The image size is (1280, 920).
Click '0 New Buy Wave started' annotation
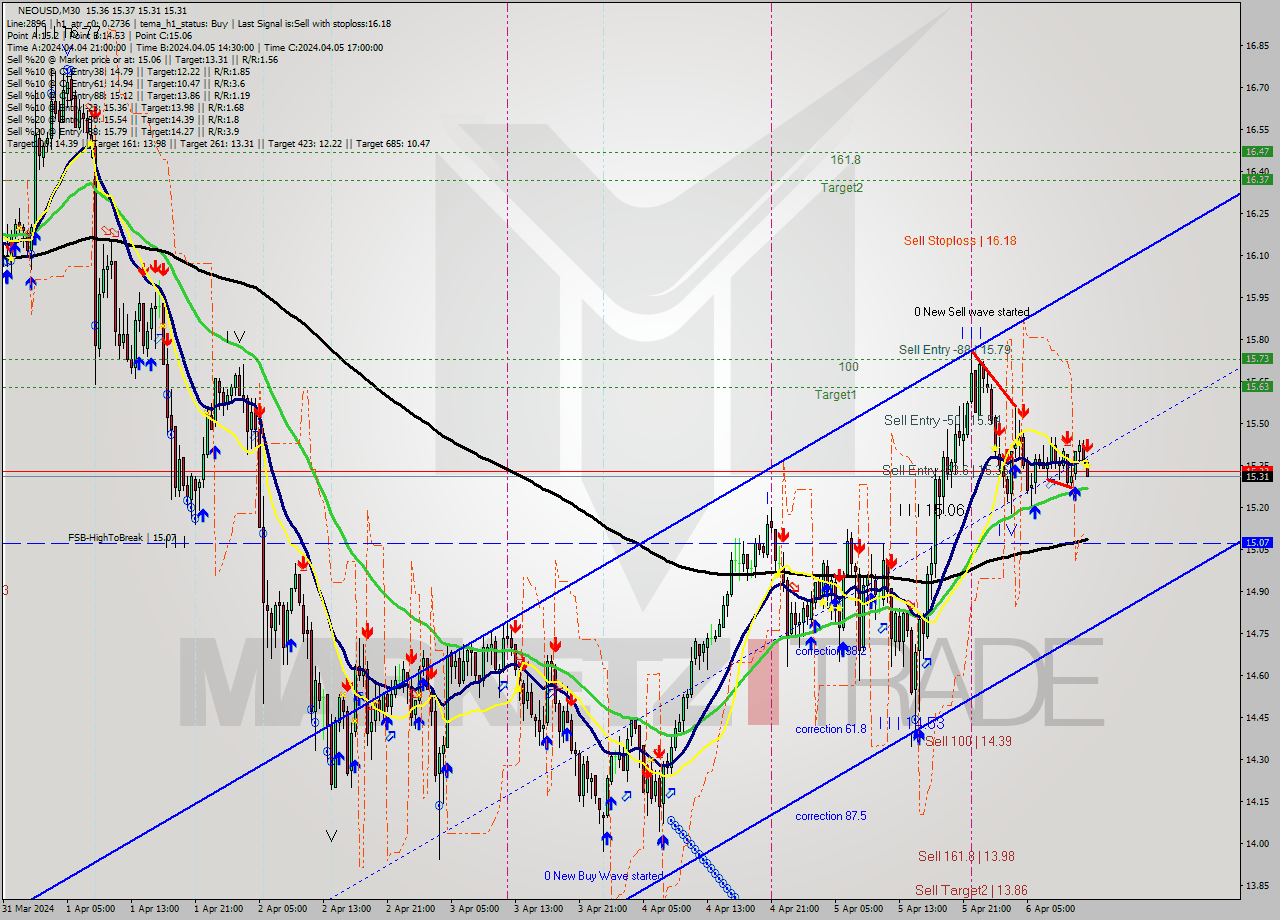click(604, 876)
